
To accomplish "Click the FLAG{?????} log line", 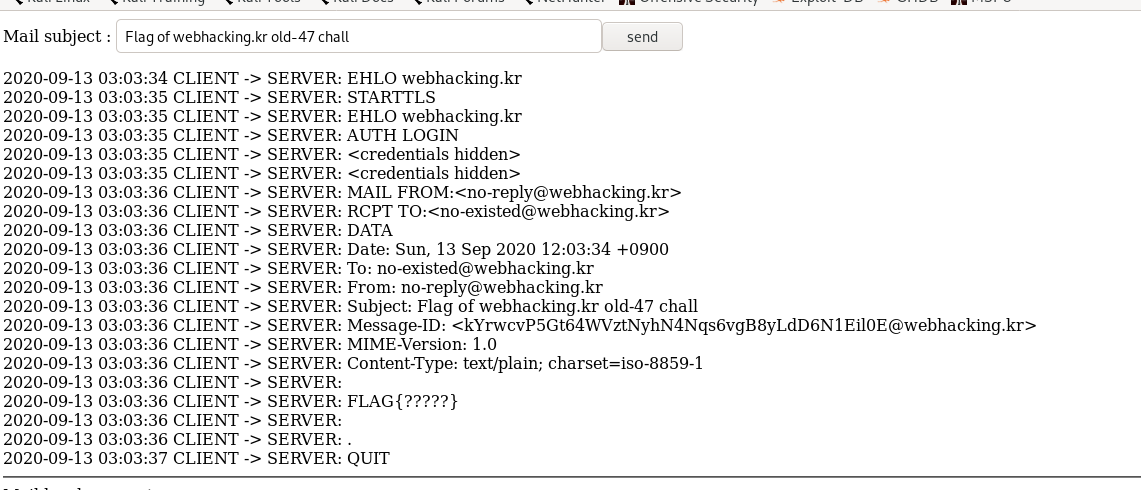I will point(231,401).
